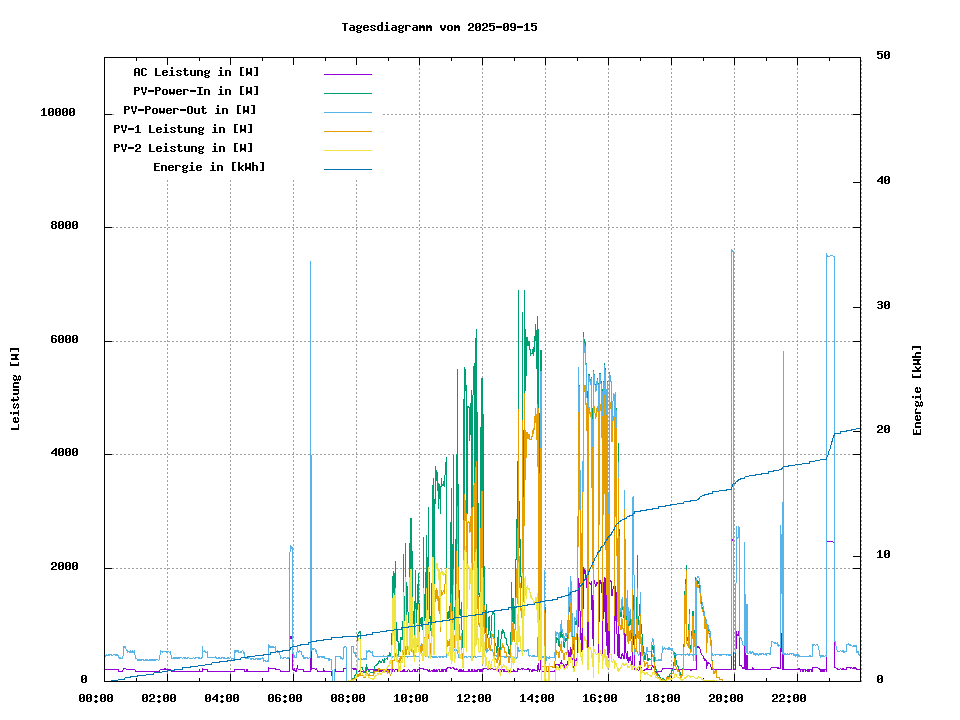Click the light blue PV-Power-Out legend line
The height and width of the screenshot is (720, 960).
347,112
